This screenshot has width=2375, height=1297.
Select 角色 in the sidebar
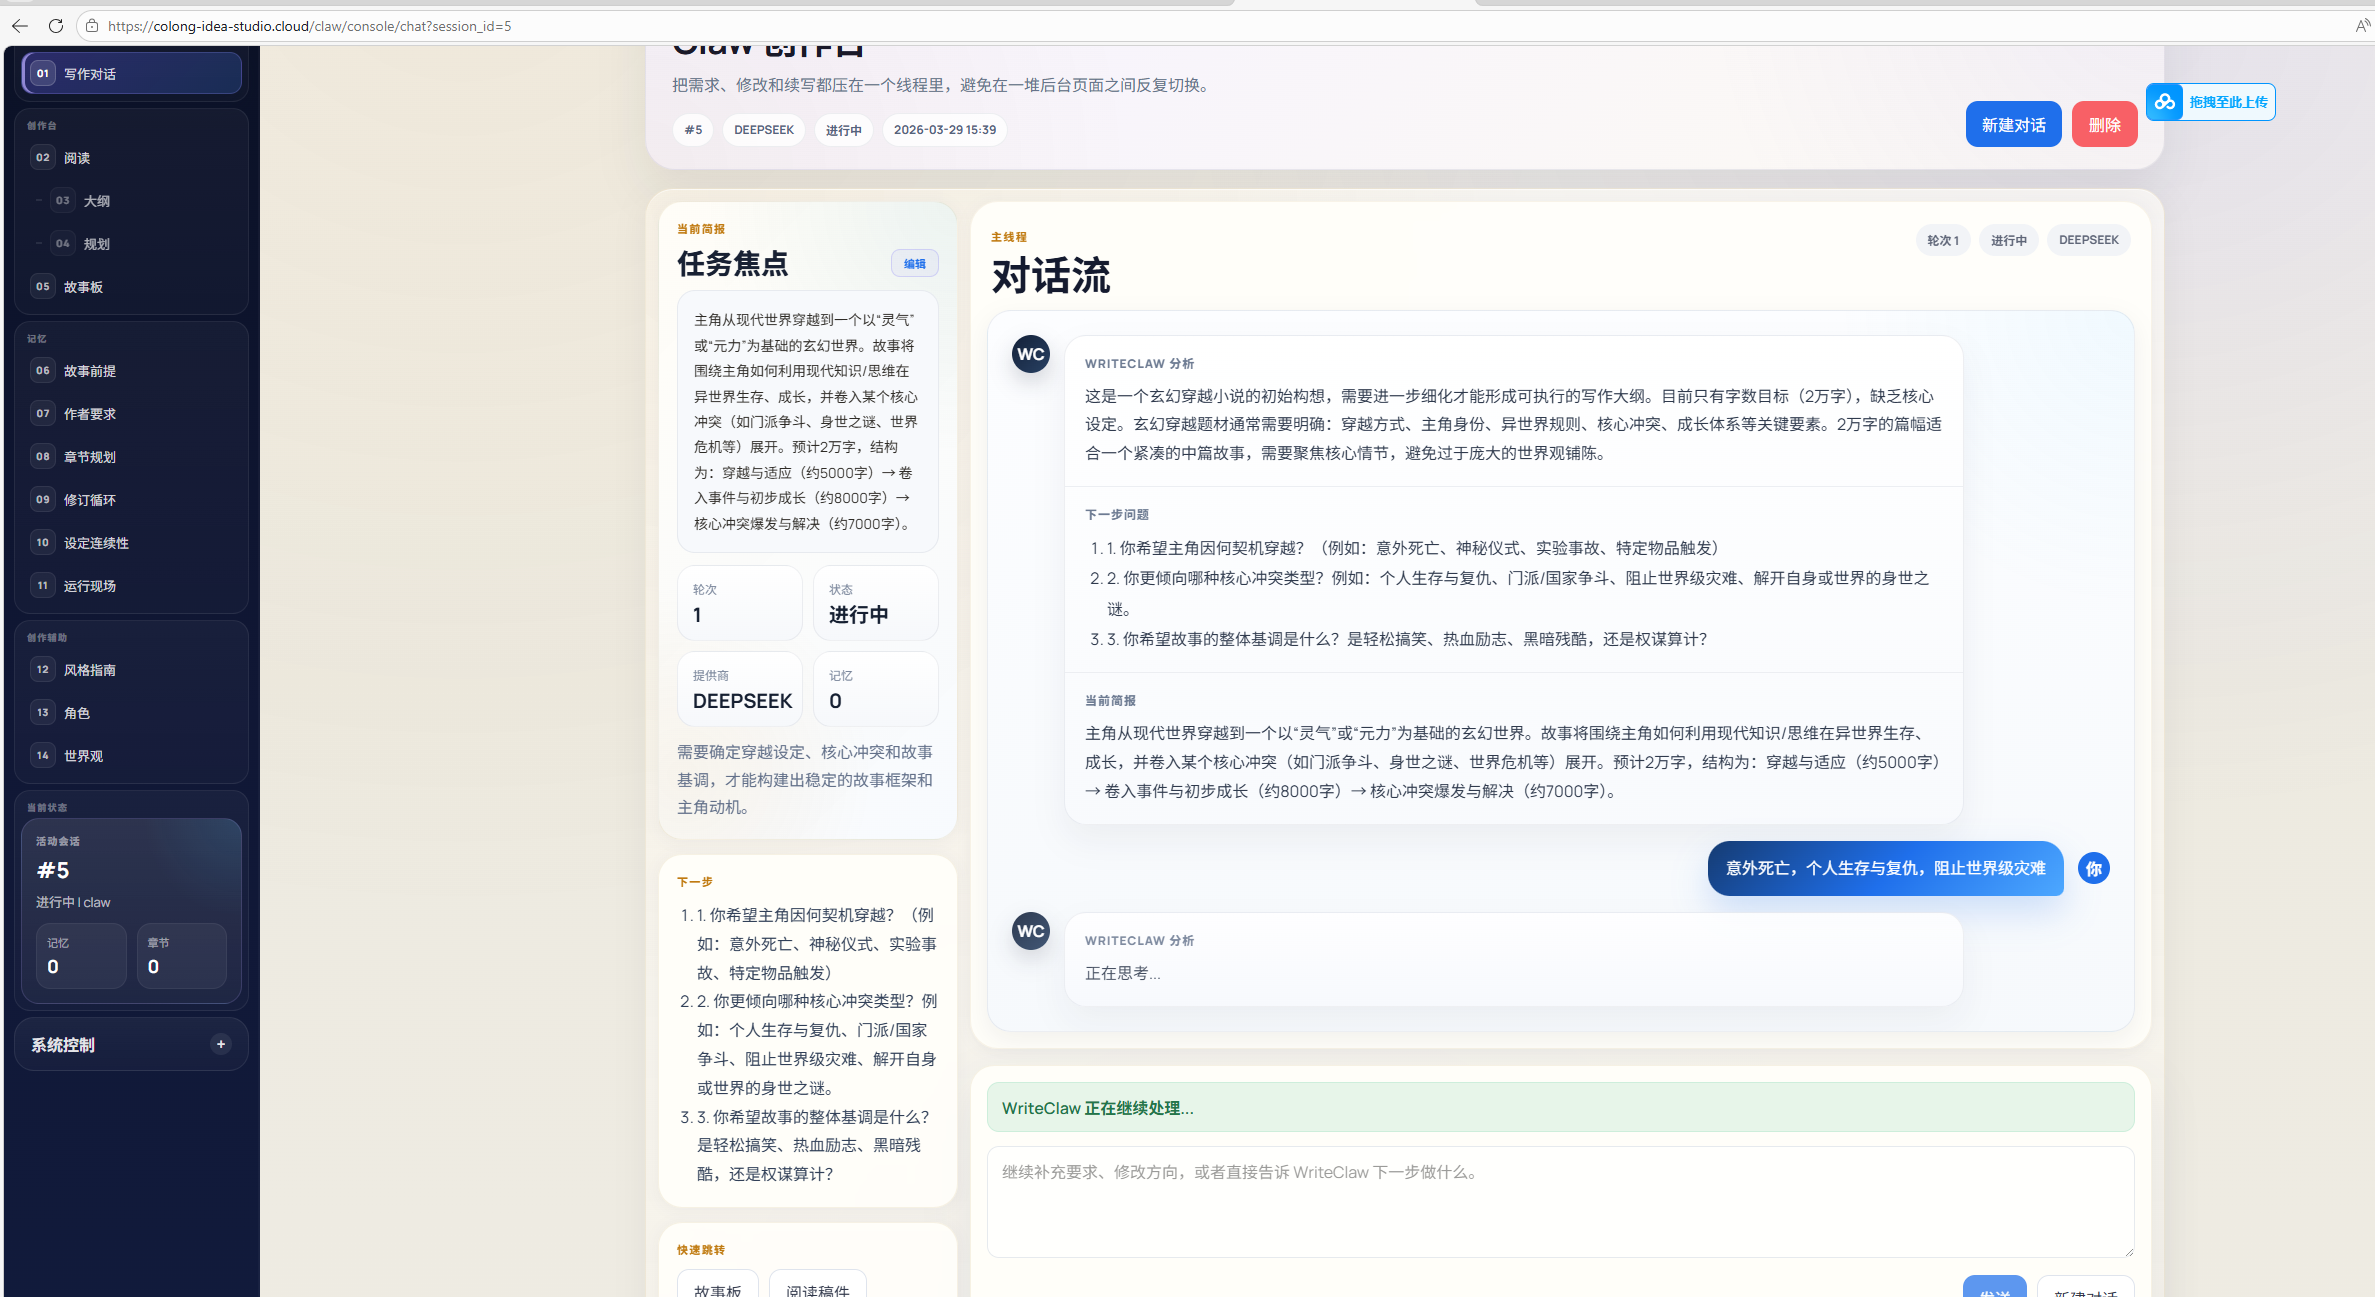coord(77,713)
